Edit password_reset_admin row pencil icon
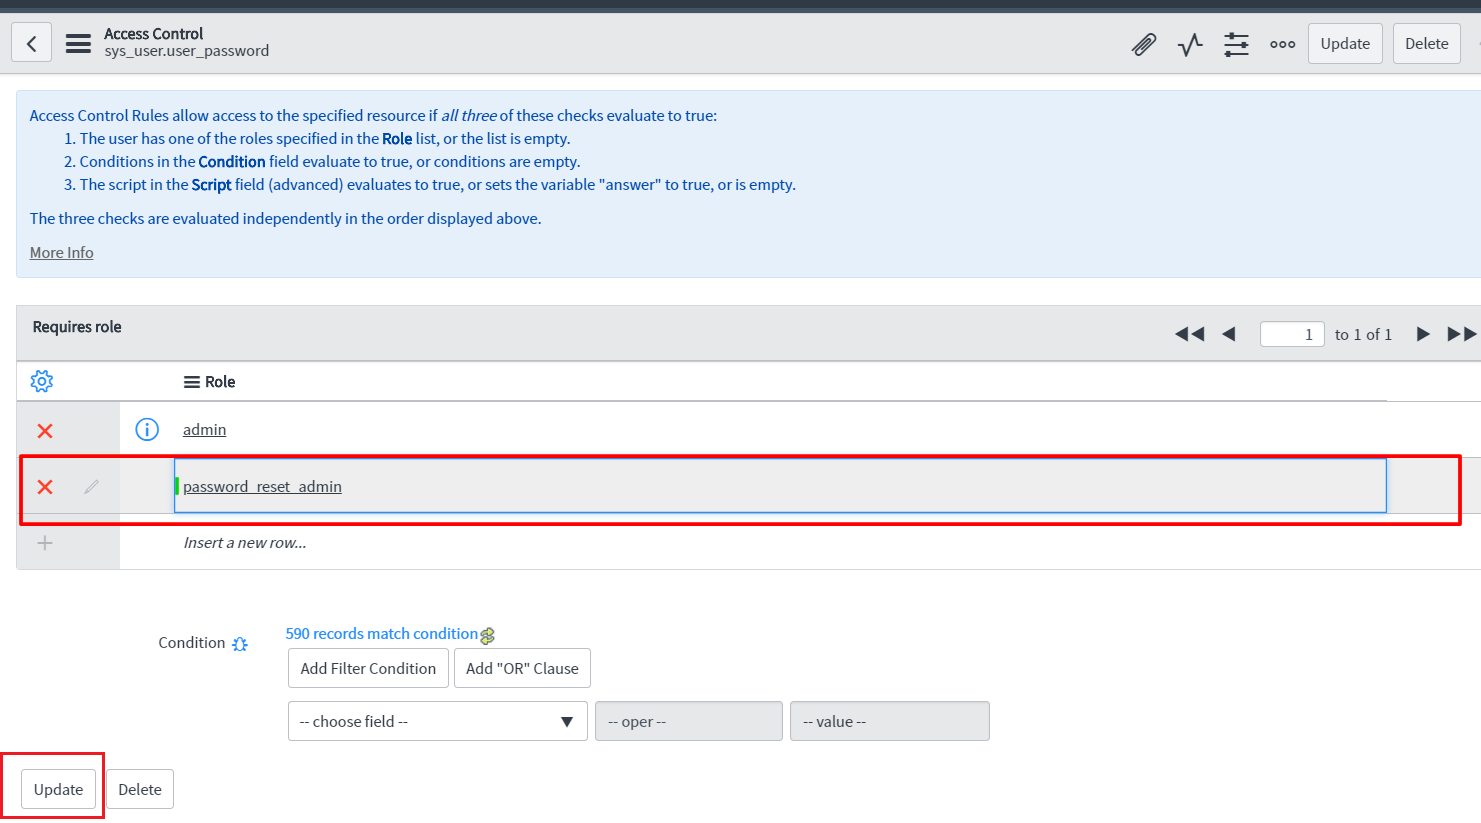1481x823 pixels. (x=91, y=486)
